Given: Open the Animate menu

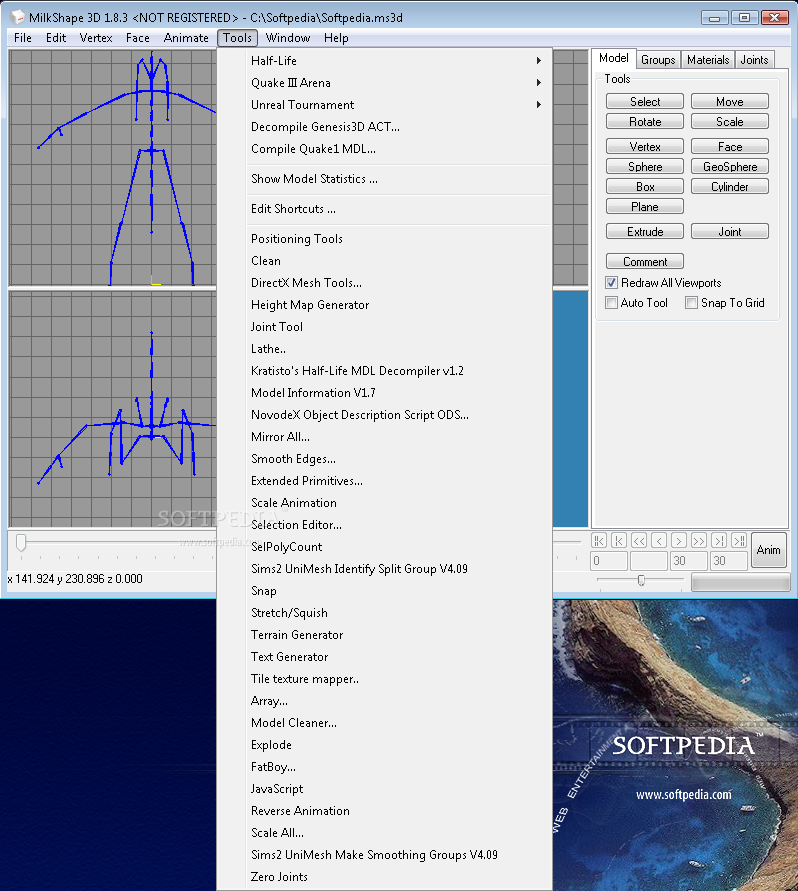Looking at the screenshot, I should pos(186,38).
